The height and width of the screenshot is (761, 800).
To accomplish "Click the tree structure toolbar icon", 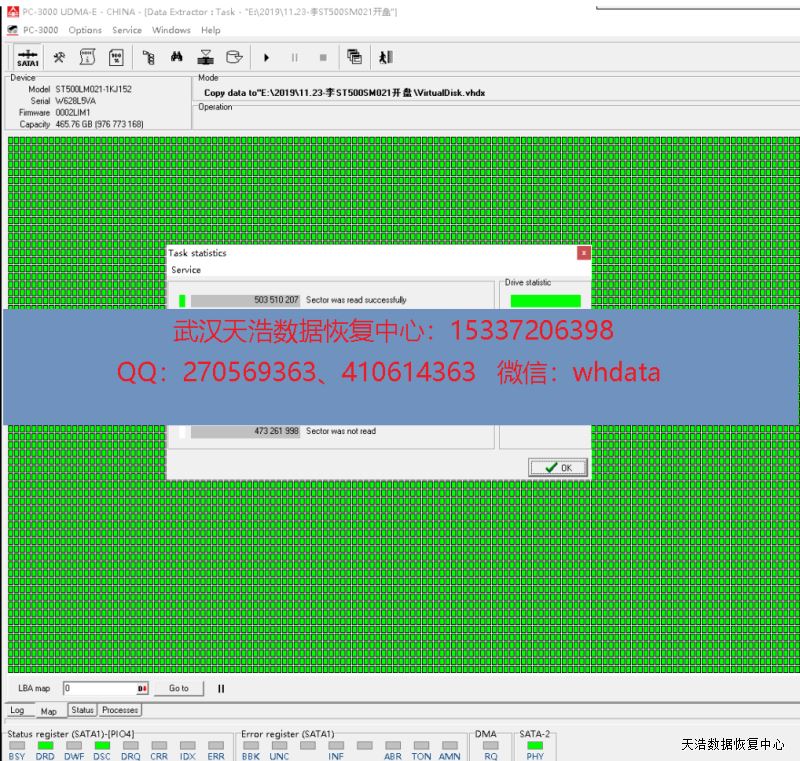I will click(x=149, y=58).
